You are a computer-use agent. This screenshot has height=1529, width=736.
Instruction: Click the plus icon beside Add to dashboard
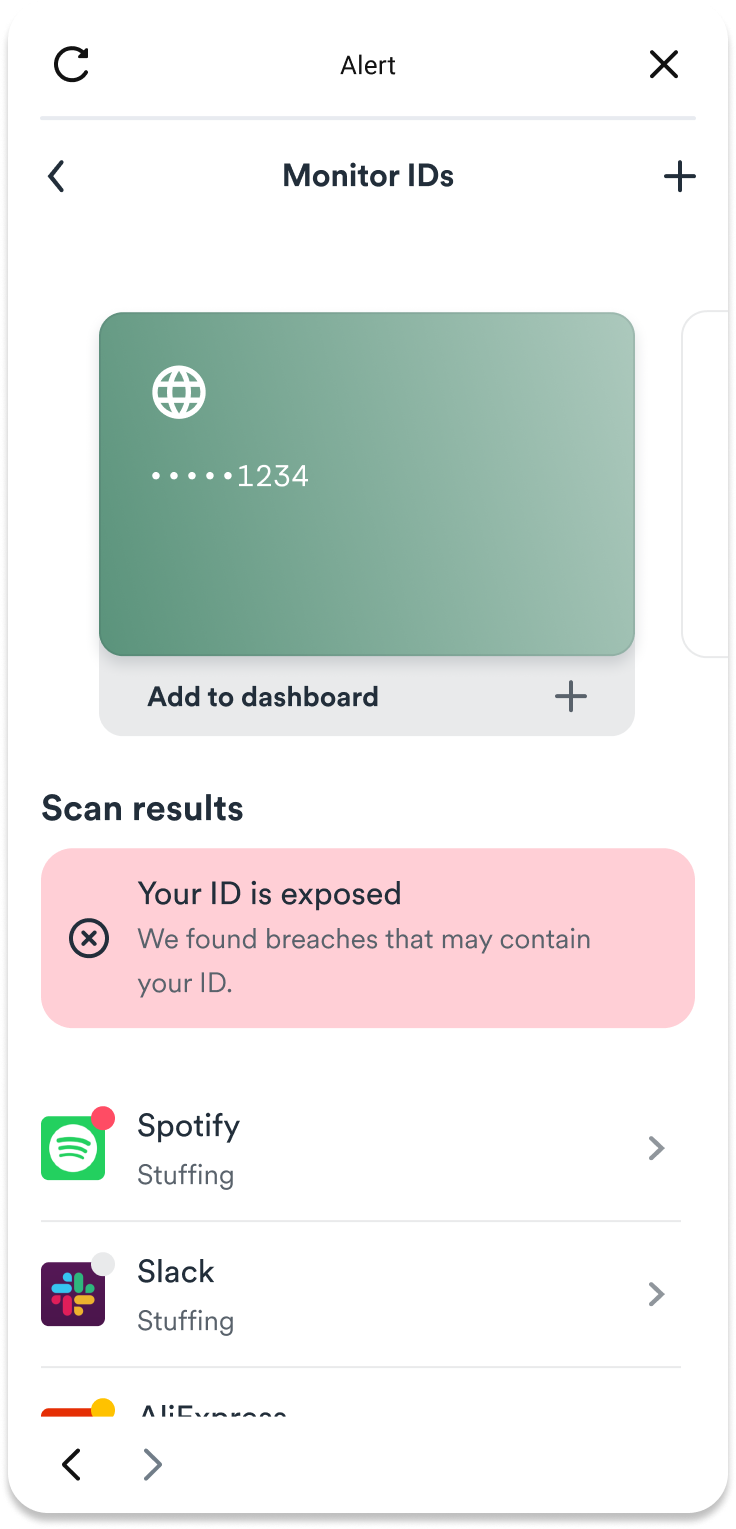pos(571,697)
